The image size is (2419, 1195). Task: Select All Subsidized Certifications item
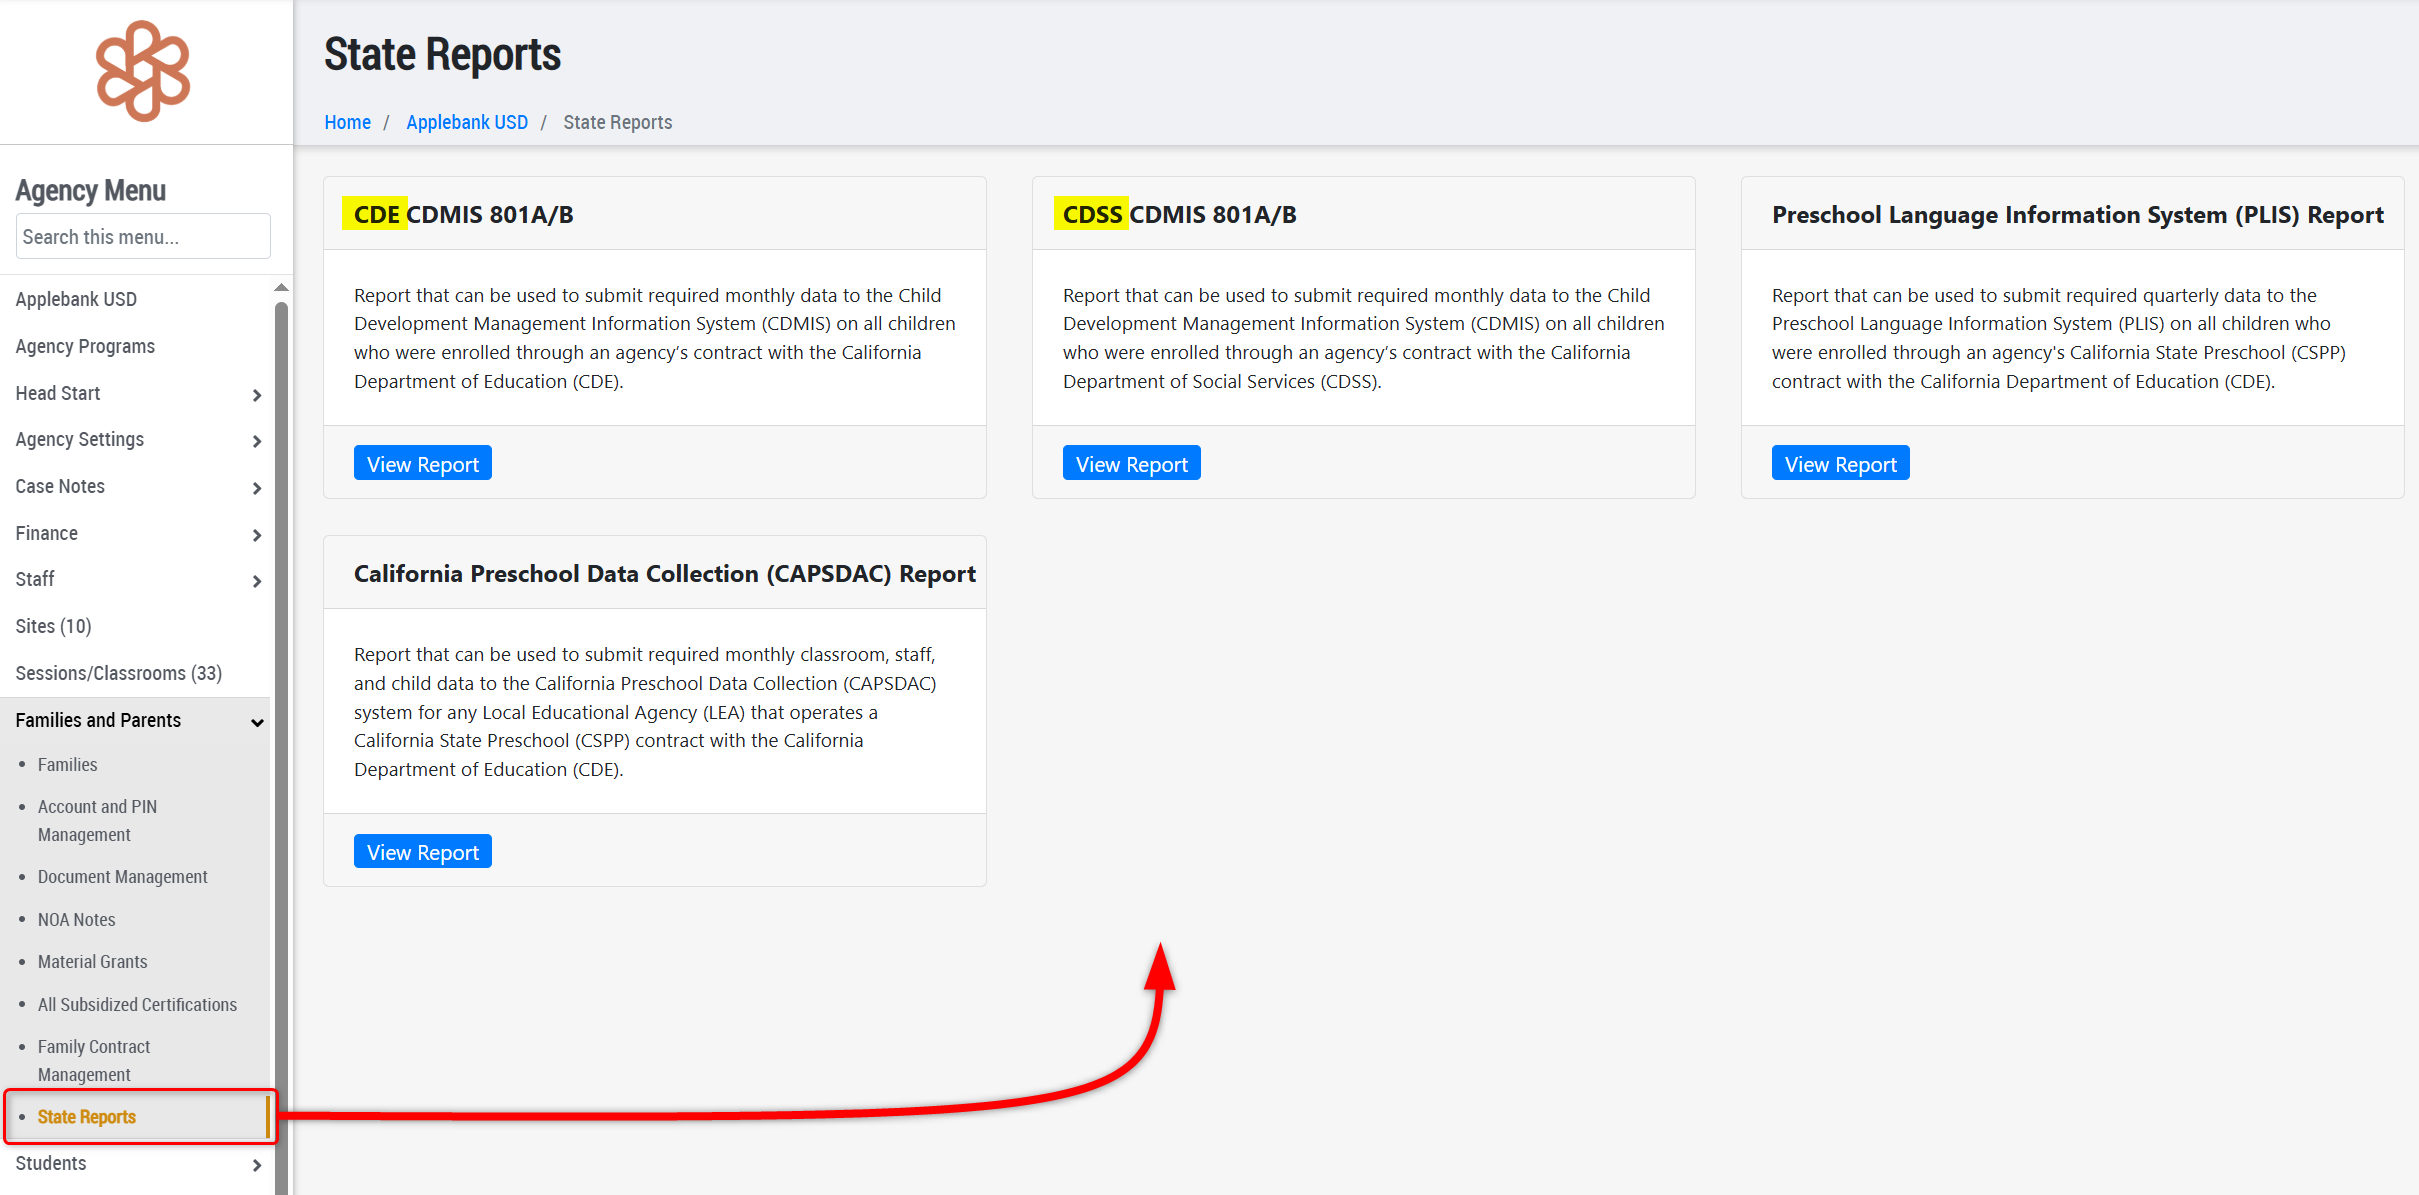(x=137, y=1005)
